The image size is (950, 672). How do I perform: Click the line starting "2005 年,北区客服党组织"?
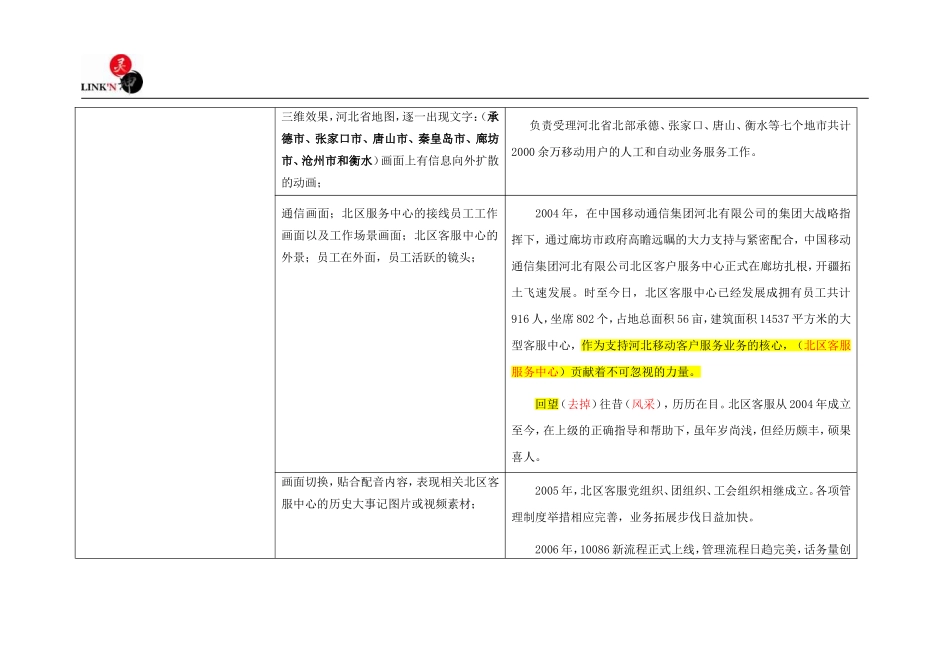point(693,491)
